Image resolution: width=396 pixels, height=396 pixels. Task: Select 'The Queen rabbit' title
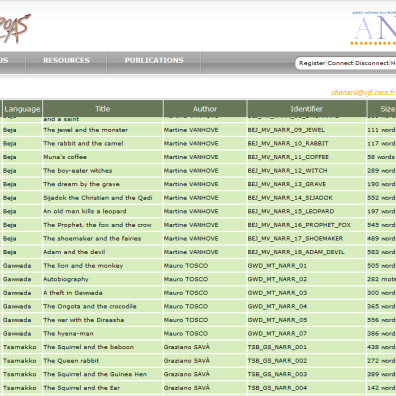coord(71,361)
